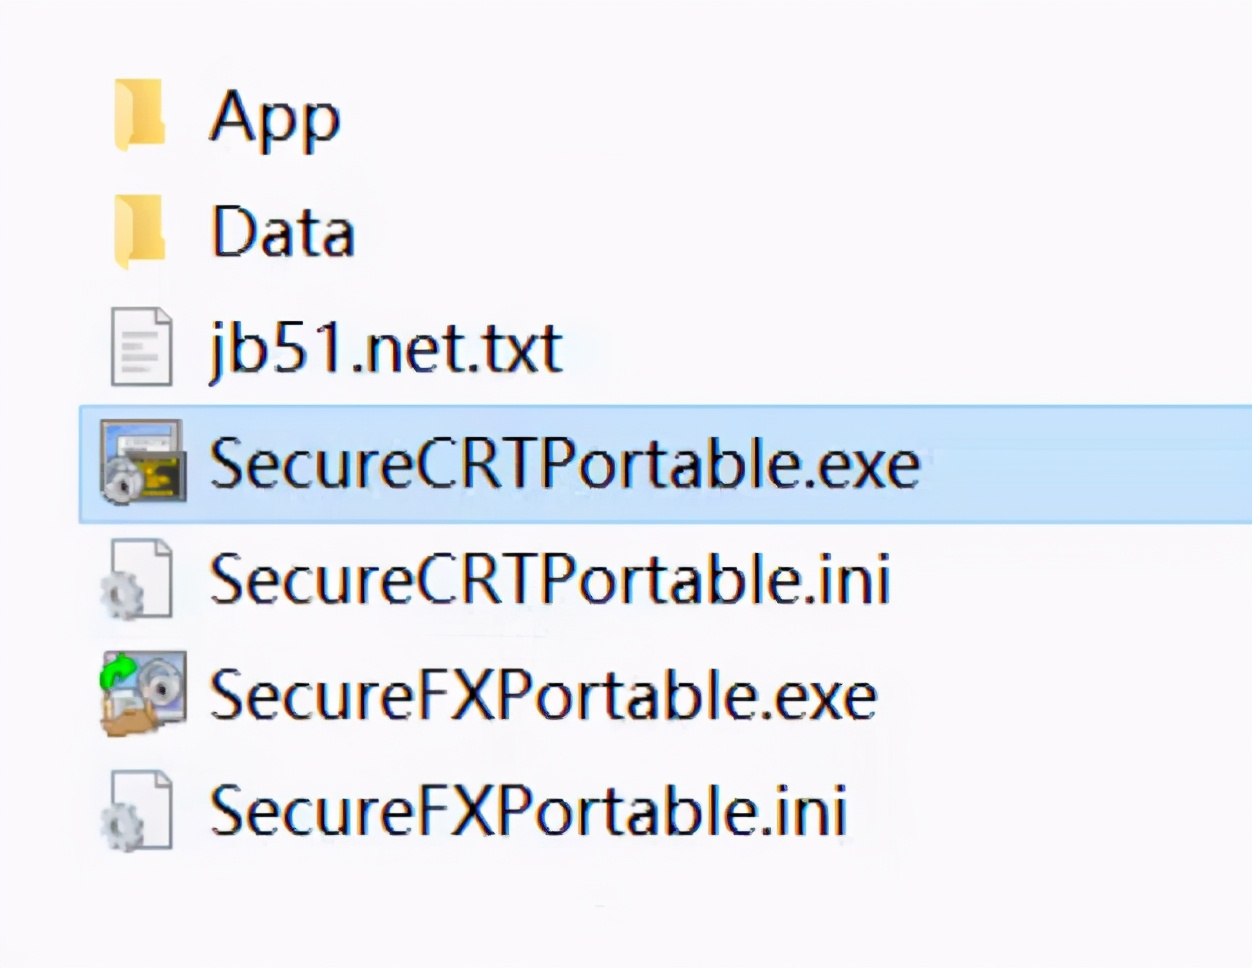
Task: Choose the SecureCRTPortable.ini file name
Action: tap(550, 580)
